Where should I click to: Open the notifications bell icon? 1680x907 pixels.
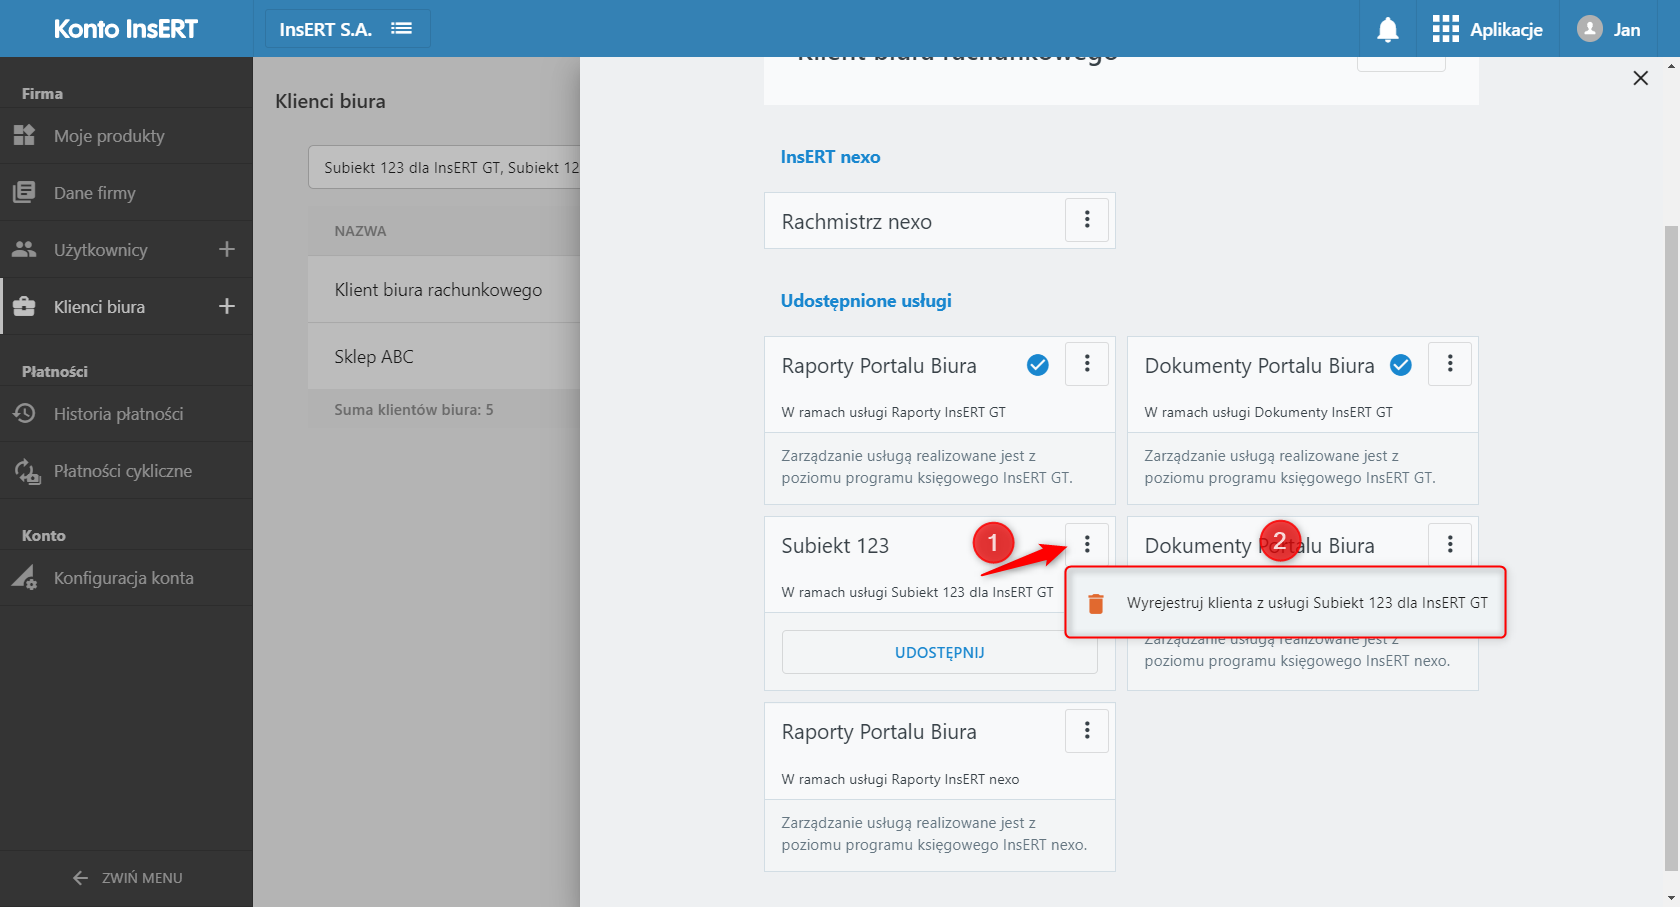tap(1388, 30)
